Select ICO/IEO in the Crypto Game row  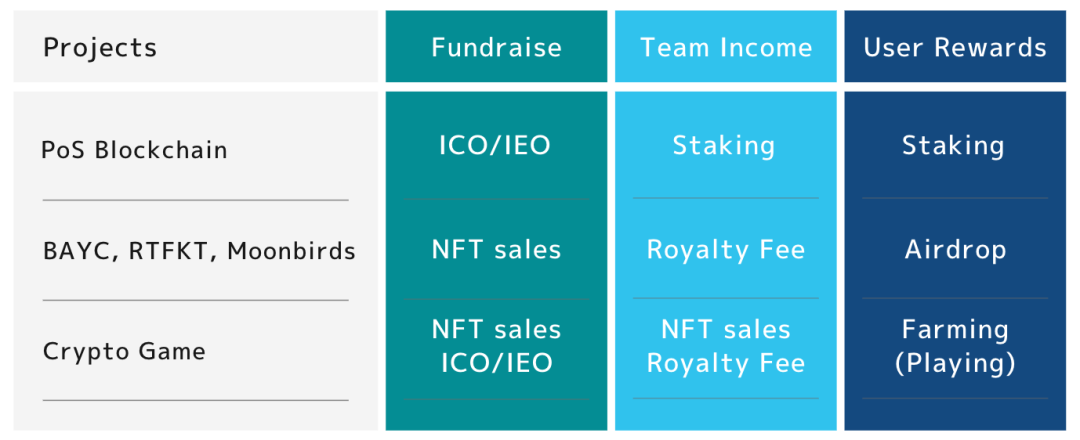coord(496,363)
